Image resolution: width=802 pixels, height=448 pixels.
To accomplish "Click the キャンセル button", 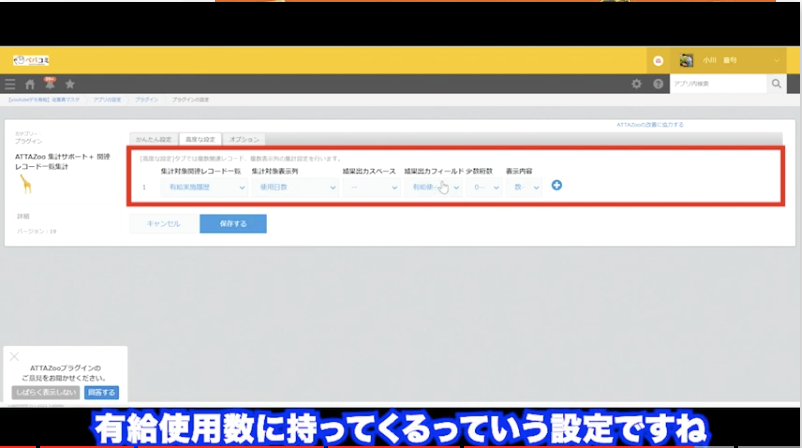I will 162,224.
